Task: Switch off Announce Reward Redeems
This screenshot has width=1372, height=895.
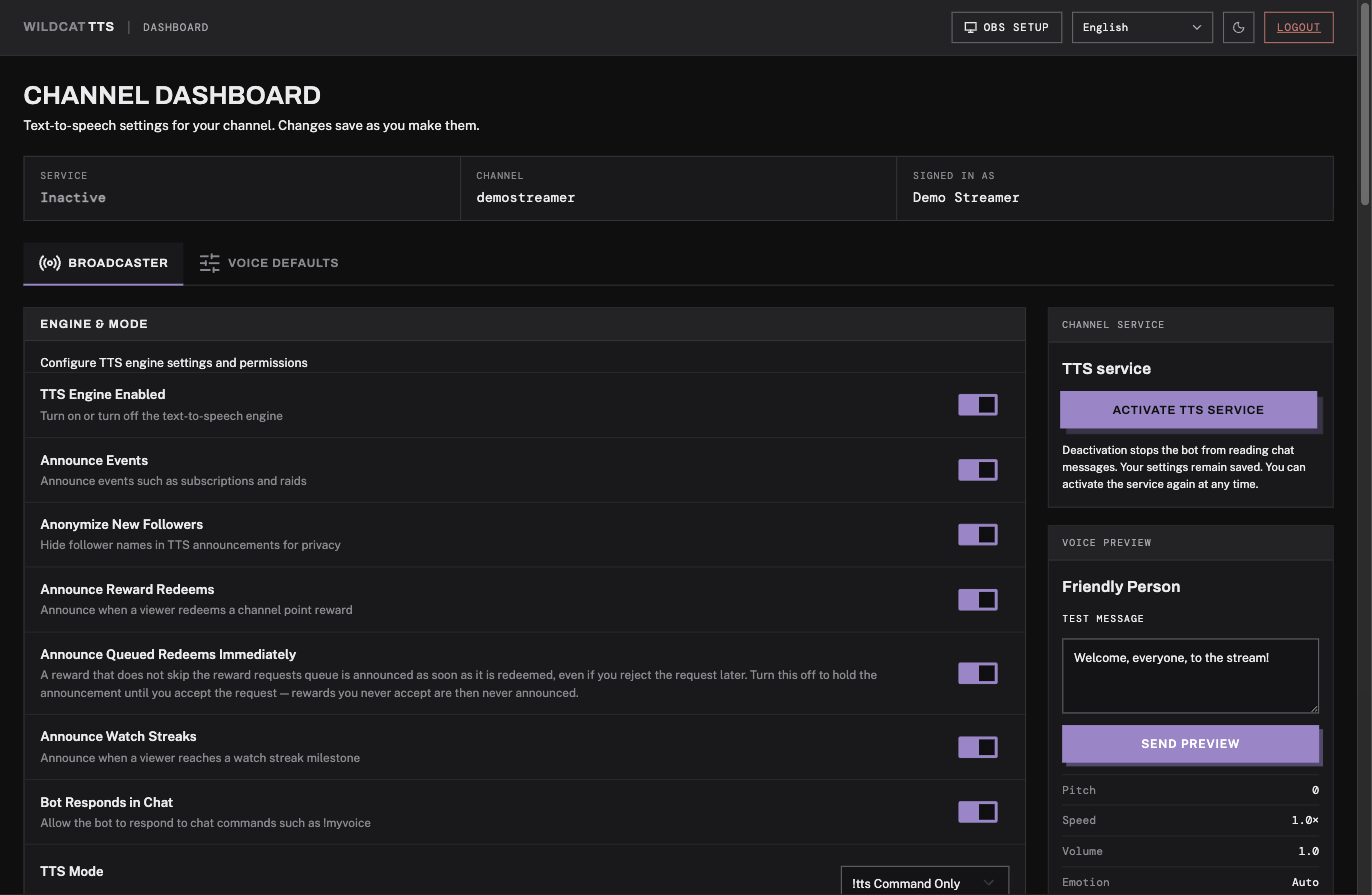Action: click(x=978, y=600)
